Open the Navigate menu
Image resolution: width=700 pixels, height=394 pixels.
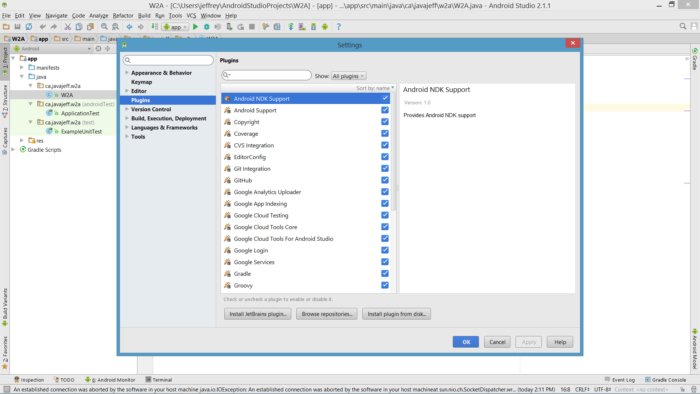pos(56,15)
